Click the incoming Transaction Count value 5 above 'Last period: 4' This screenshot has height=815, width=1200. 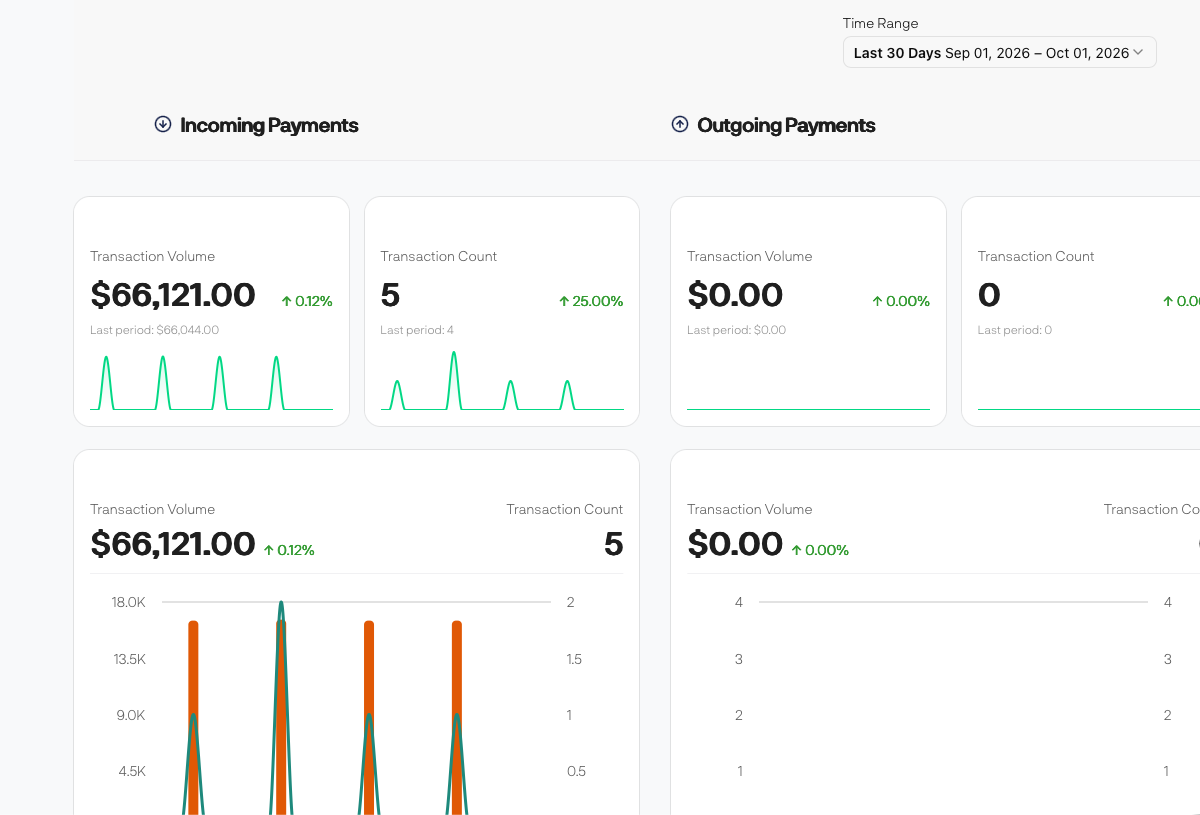390,295
